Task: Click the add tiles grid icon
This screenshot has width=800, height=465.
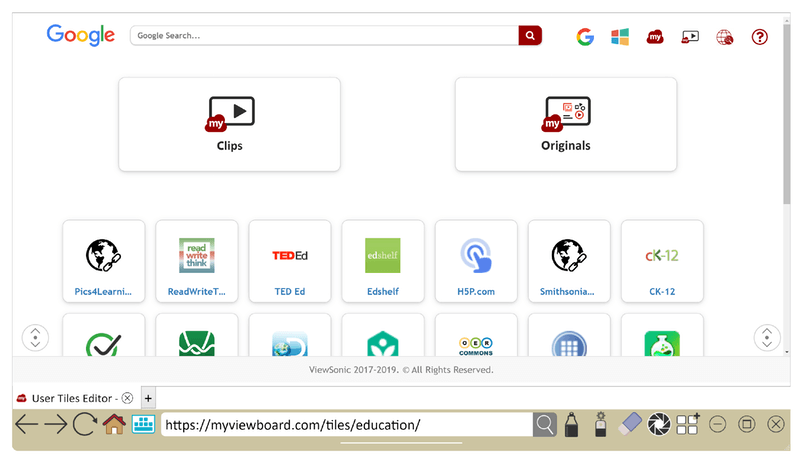Action: click(688, 424)
